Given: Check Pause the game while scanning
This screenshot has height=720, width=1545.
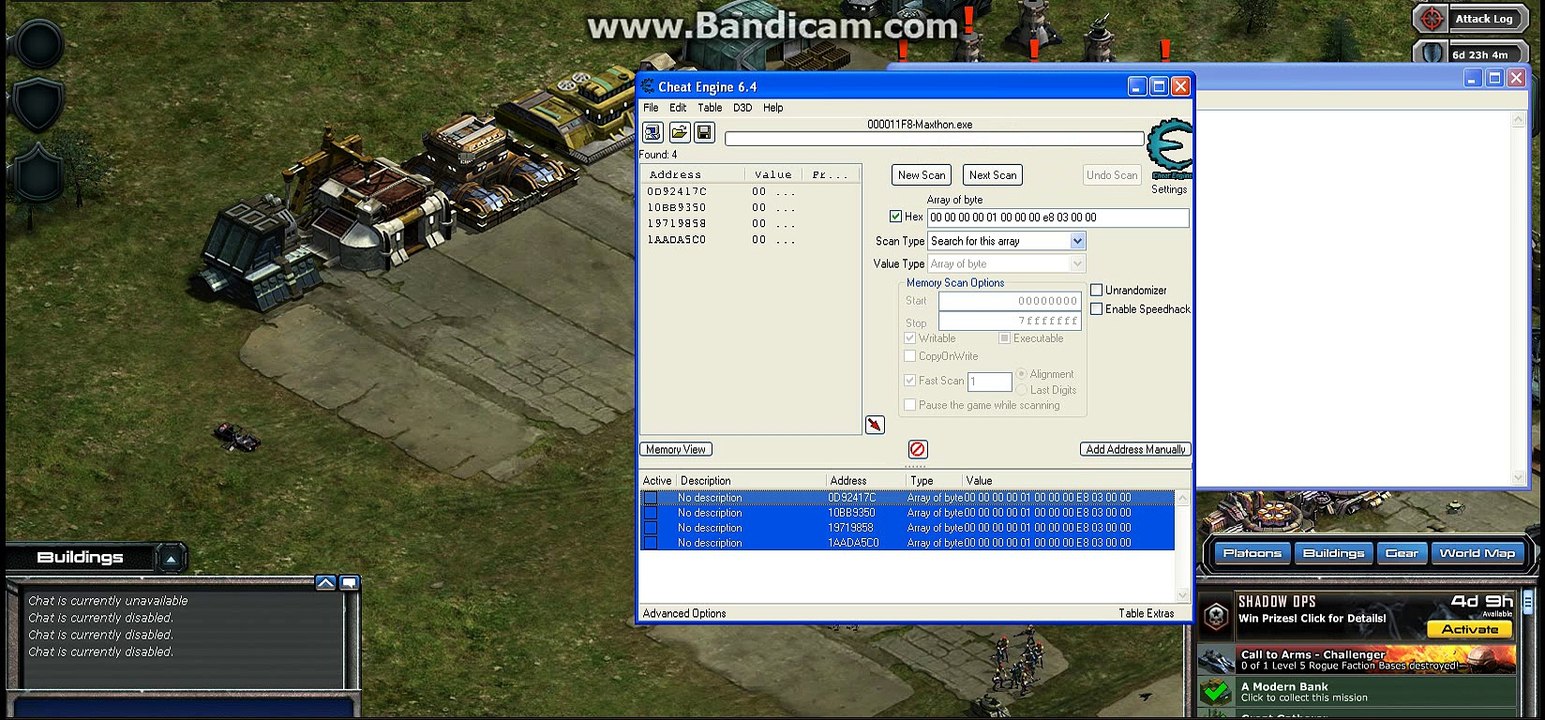Looking at the screenshot, I should (910, 405).
